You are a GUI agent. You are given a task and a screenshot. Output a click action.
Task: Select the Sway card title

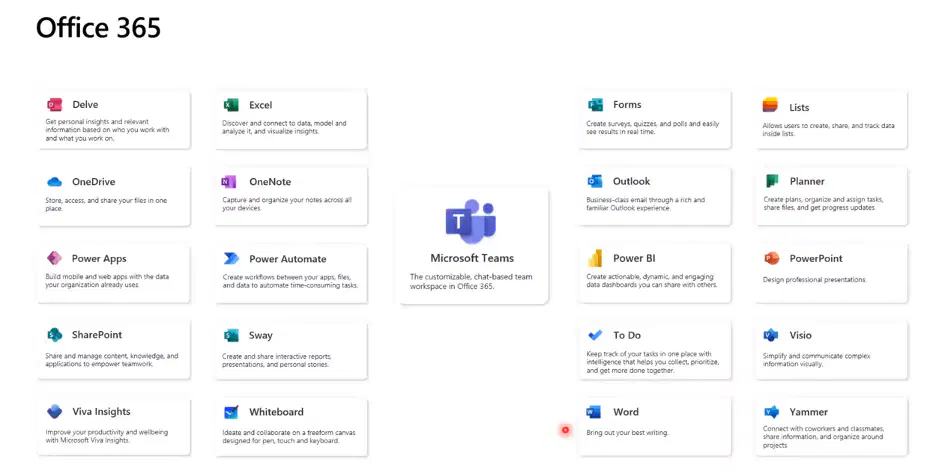coord(260,335)
